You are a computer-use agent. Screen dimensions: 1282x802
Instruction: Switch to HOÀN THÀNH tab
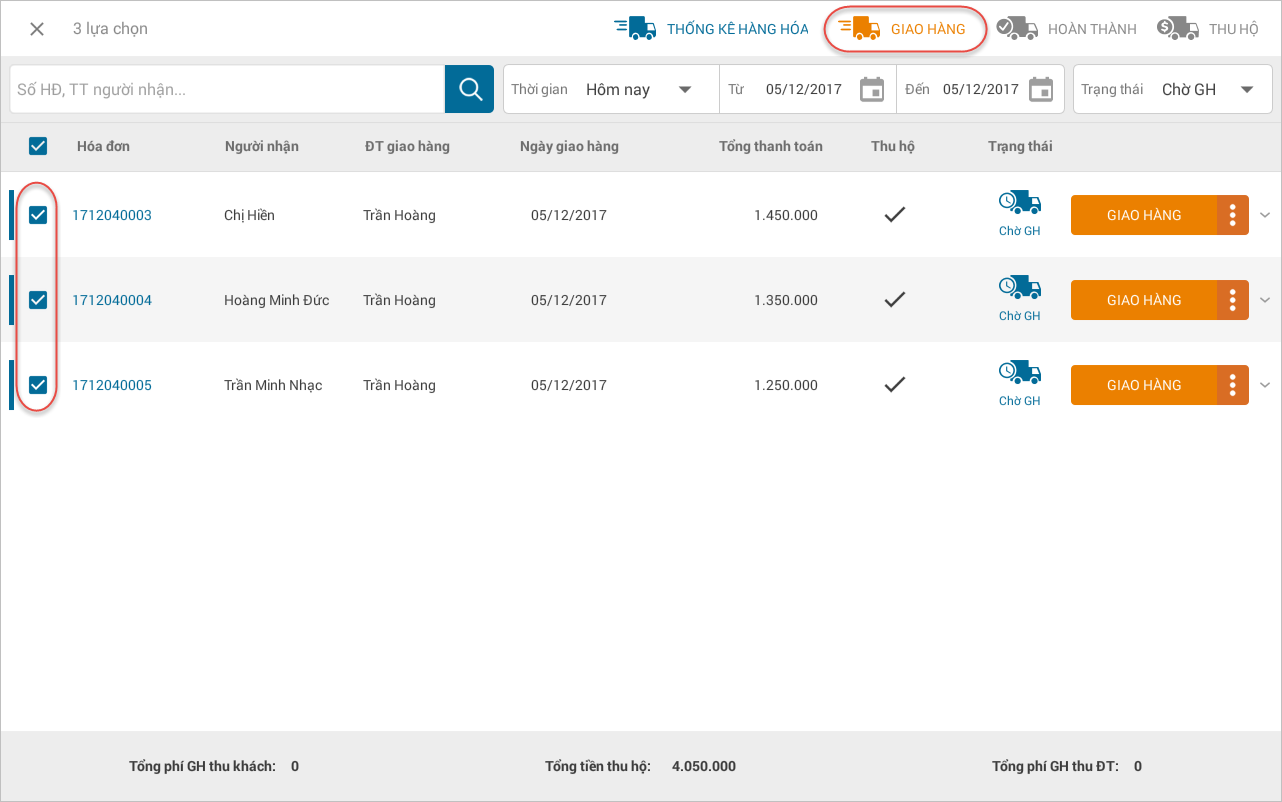click(1067, 29)
